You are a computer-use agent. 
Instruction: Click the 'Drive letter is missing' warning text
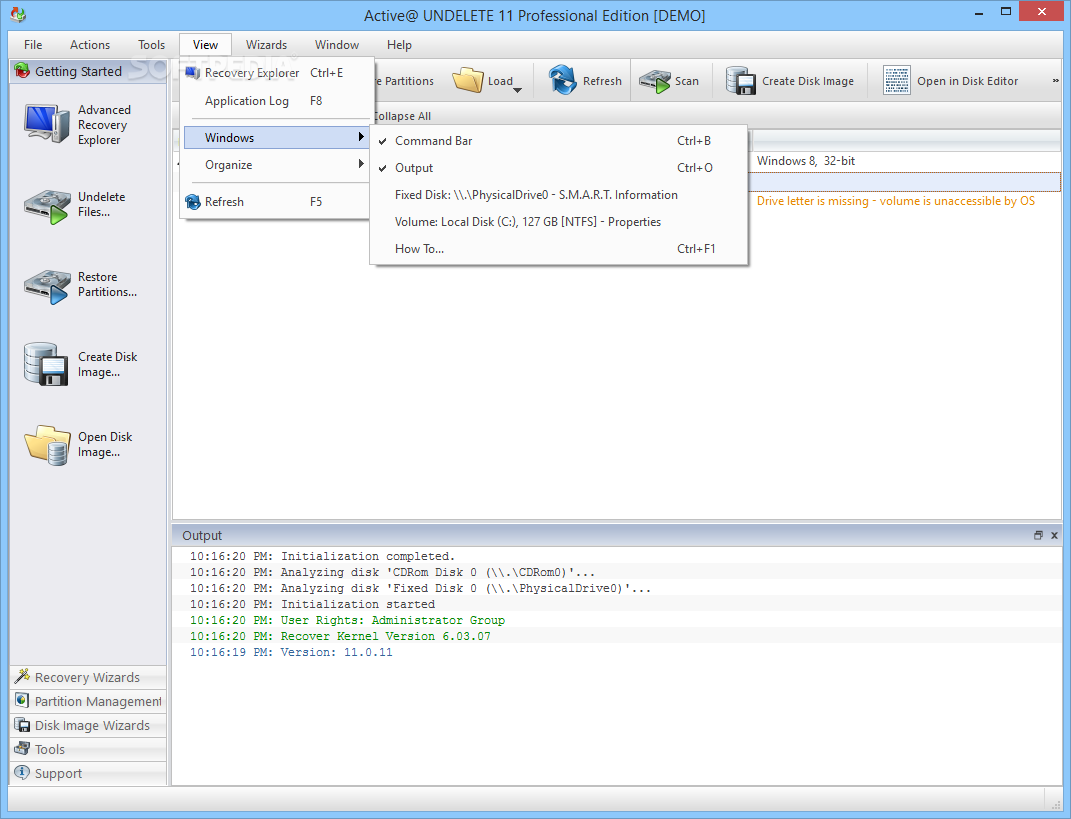coord(895,201)
